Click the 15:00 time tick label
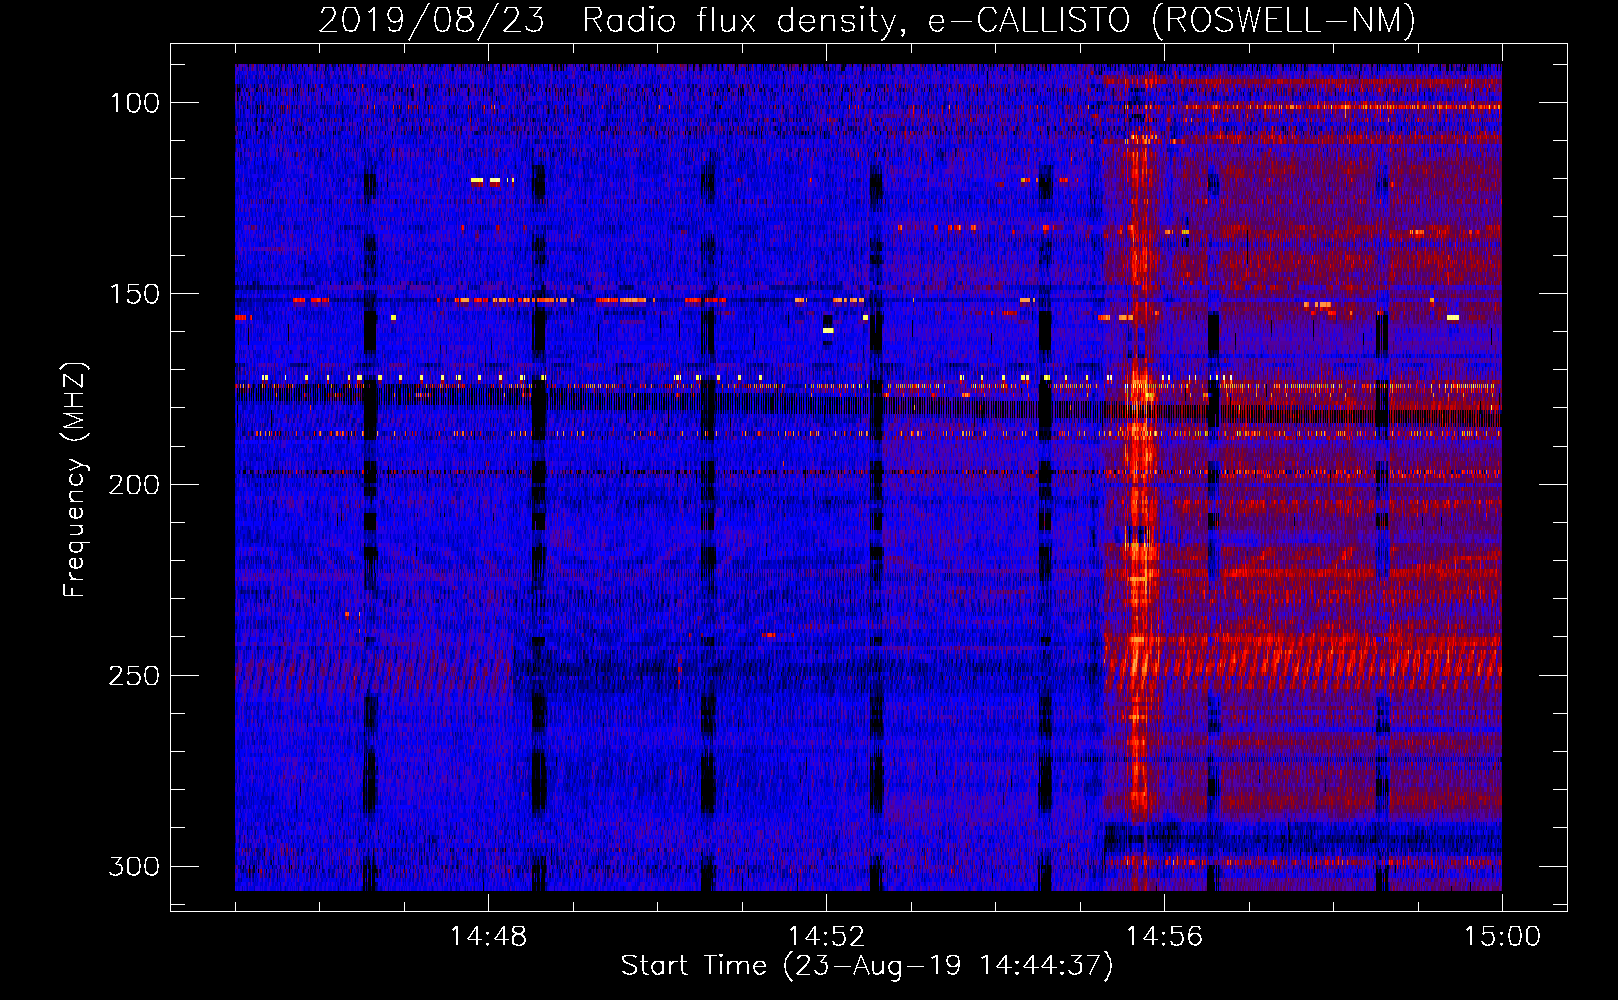 click(x=1502, y=937)
